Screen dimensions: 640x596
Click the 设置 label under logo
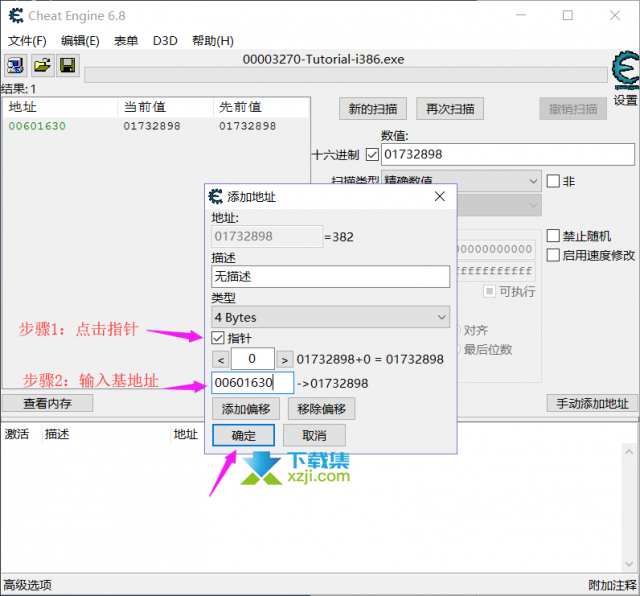pos(625,100)
